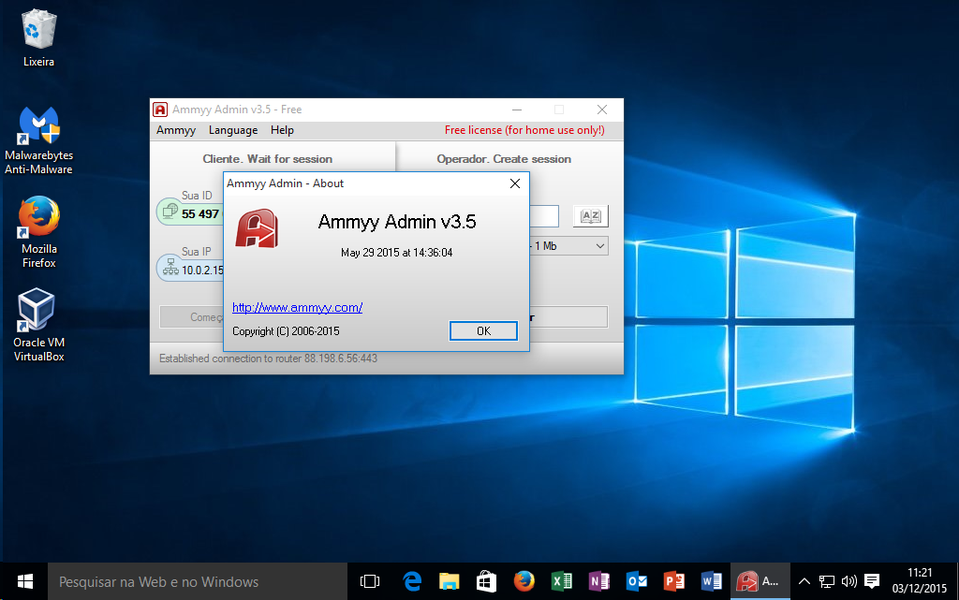Open Oracle VM VirtualBox desktop icon

(x=39, y=312)
